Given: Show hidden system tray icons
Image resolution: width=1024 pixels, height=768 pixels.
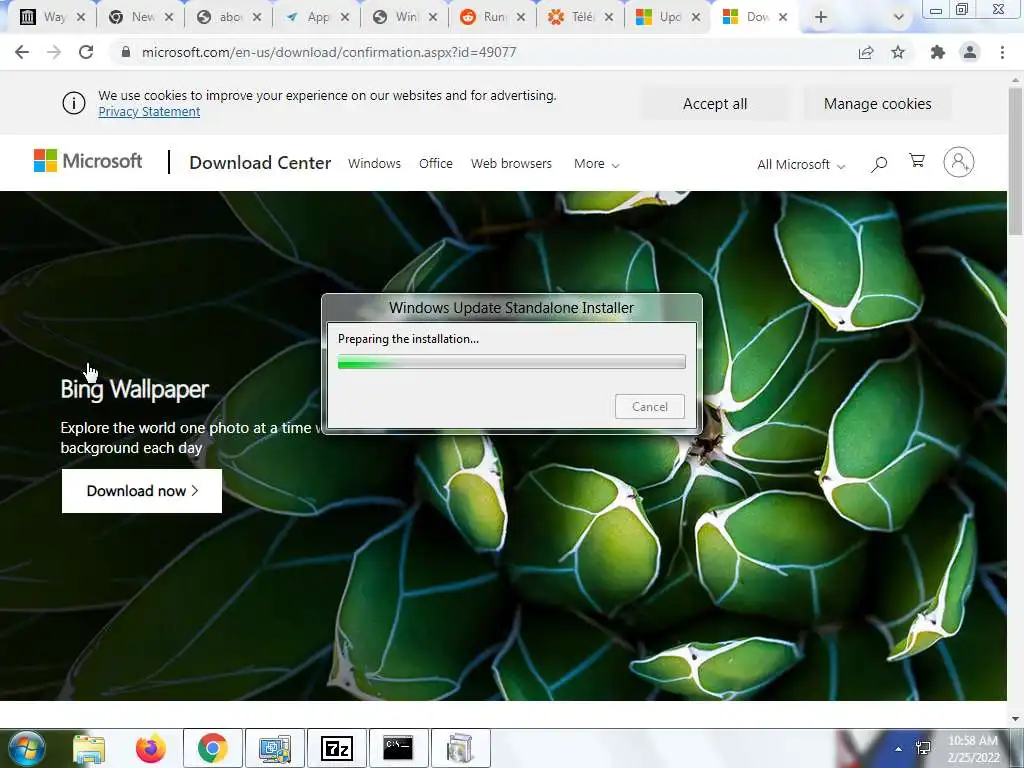Looking at the screenshot, I should tap(899, 750).
